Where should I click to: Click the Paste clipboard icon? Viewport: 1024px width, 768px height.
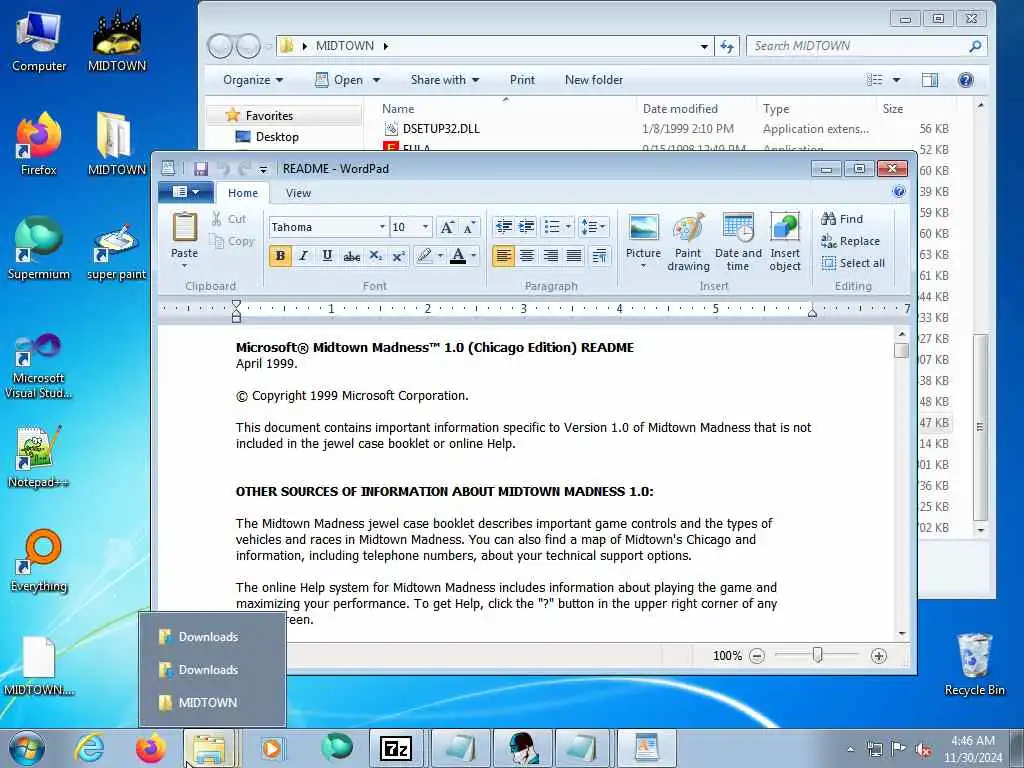(184, 228)
